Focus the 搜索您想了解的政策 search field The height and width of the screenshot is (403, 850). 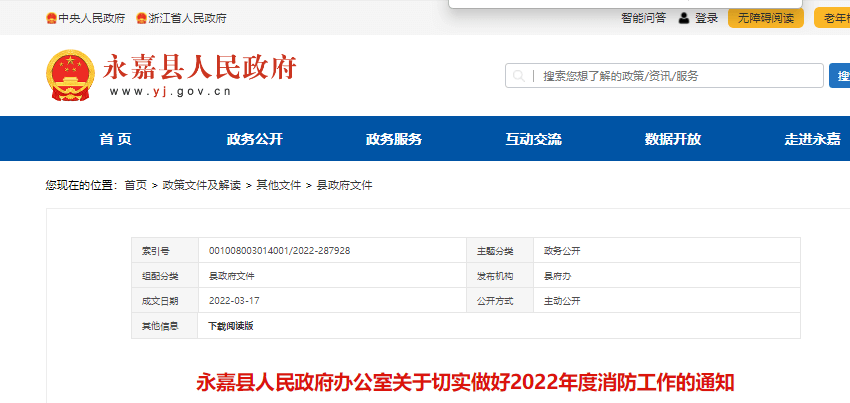click(664, 76)
